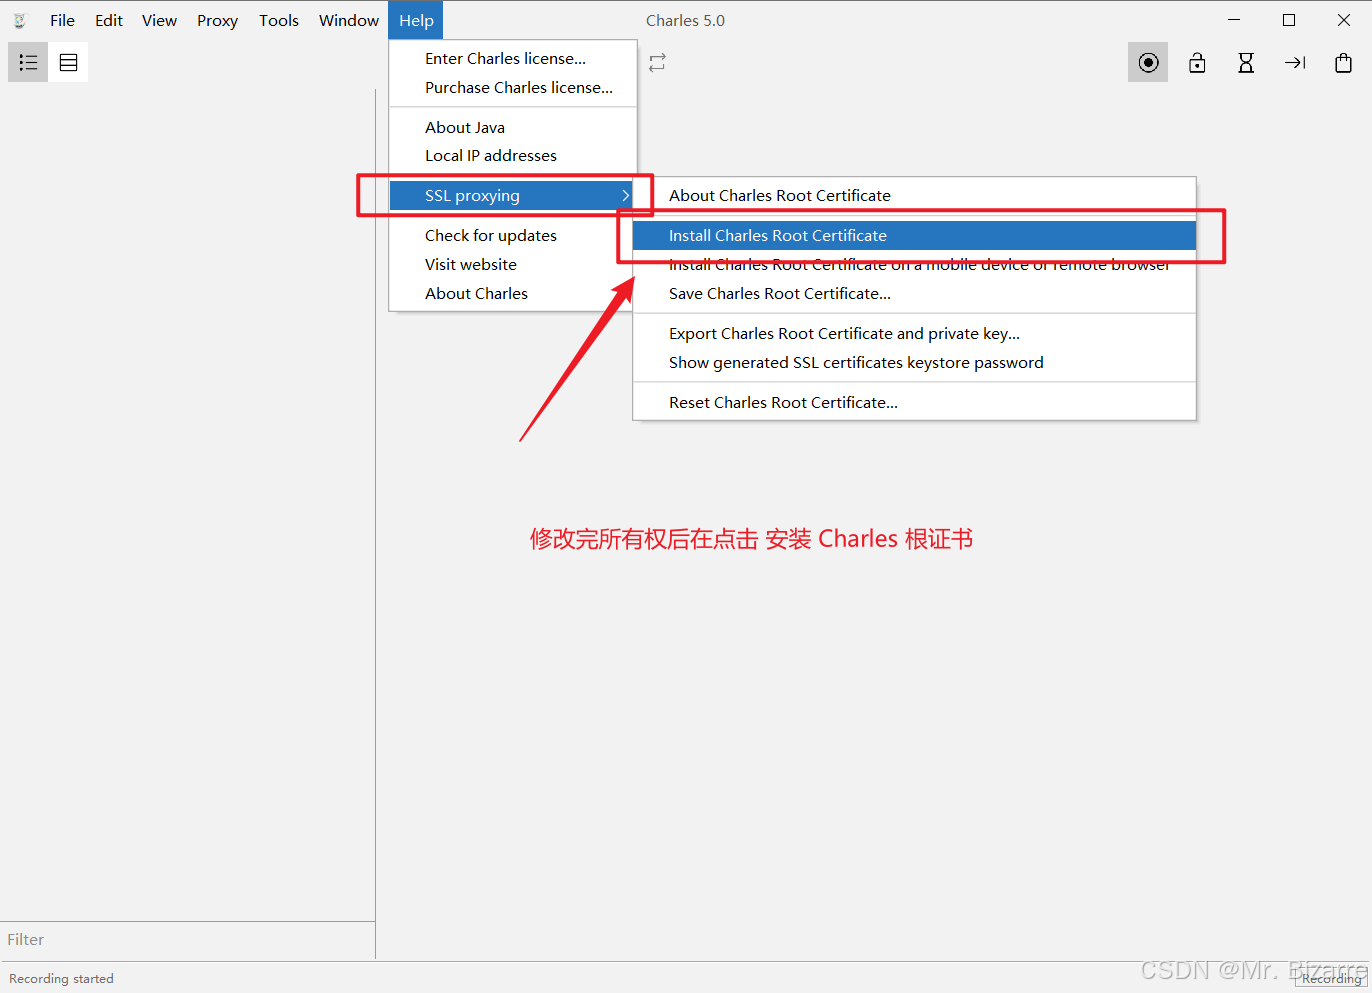
Task: Select About Java menu entry
Action: click(x=513, y=127)
